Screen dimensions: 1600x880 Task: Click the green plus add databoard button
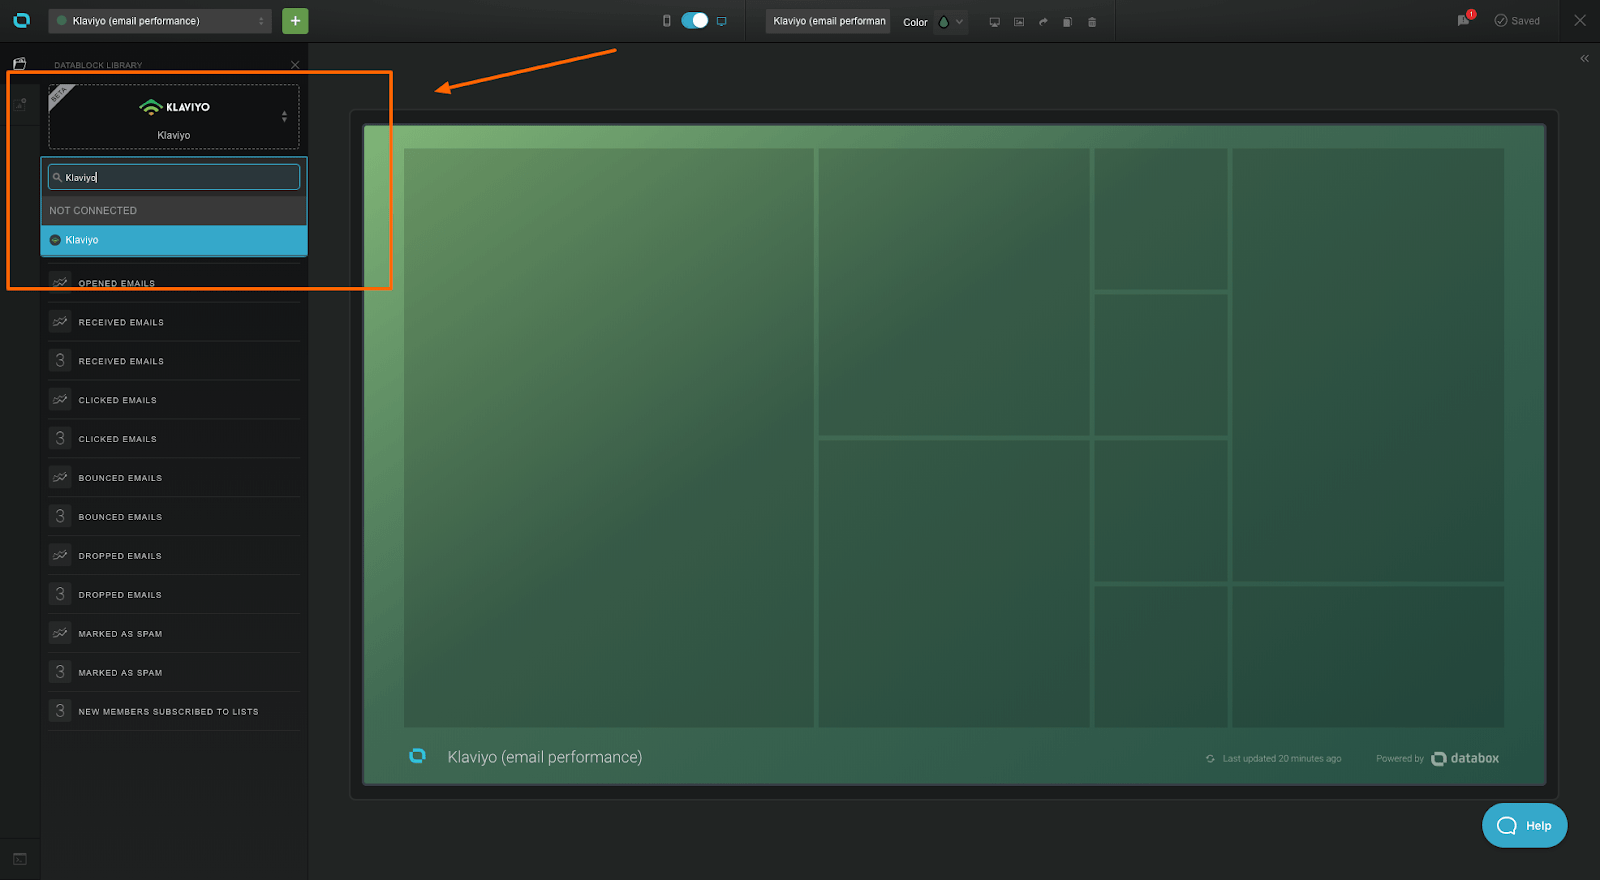coord(295,21)
